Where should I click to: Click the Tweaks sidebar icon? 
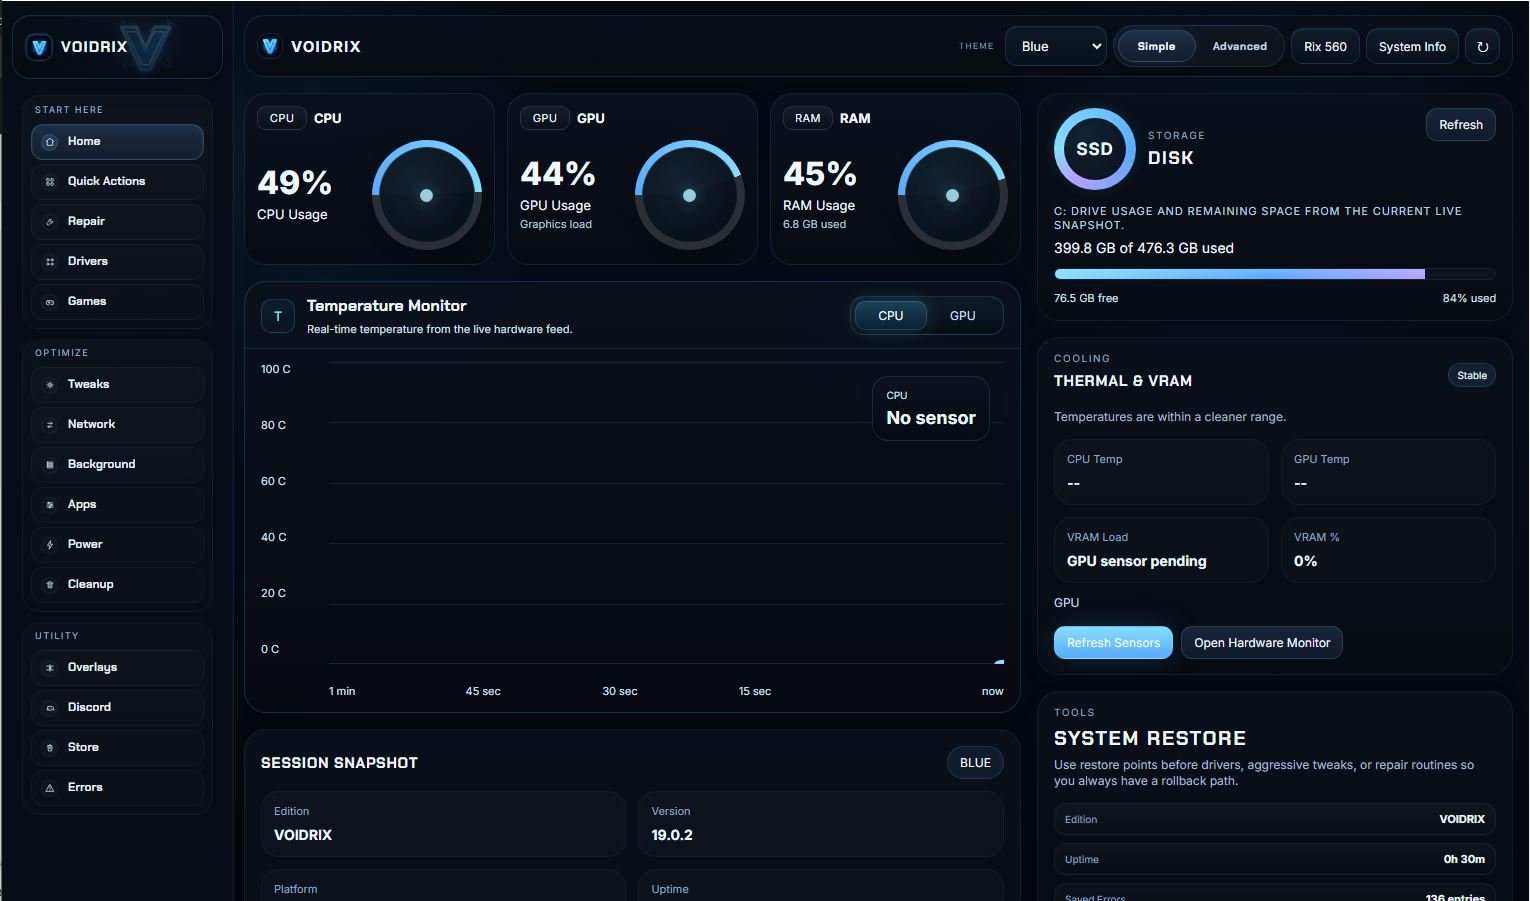point(50,385)
